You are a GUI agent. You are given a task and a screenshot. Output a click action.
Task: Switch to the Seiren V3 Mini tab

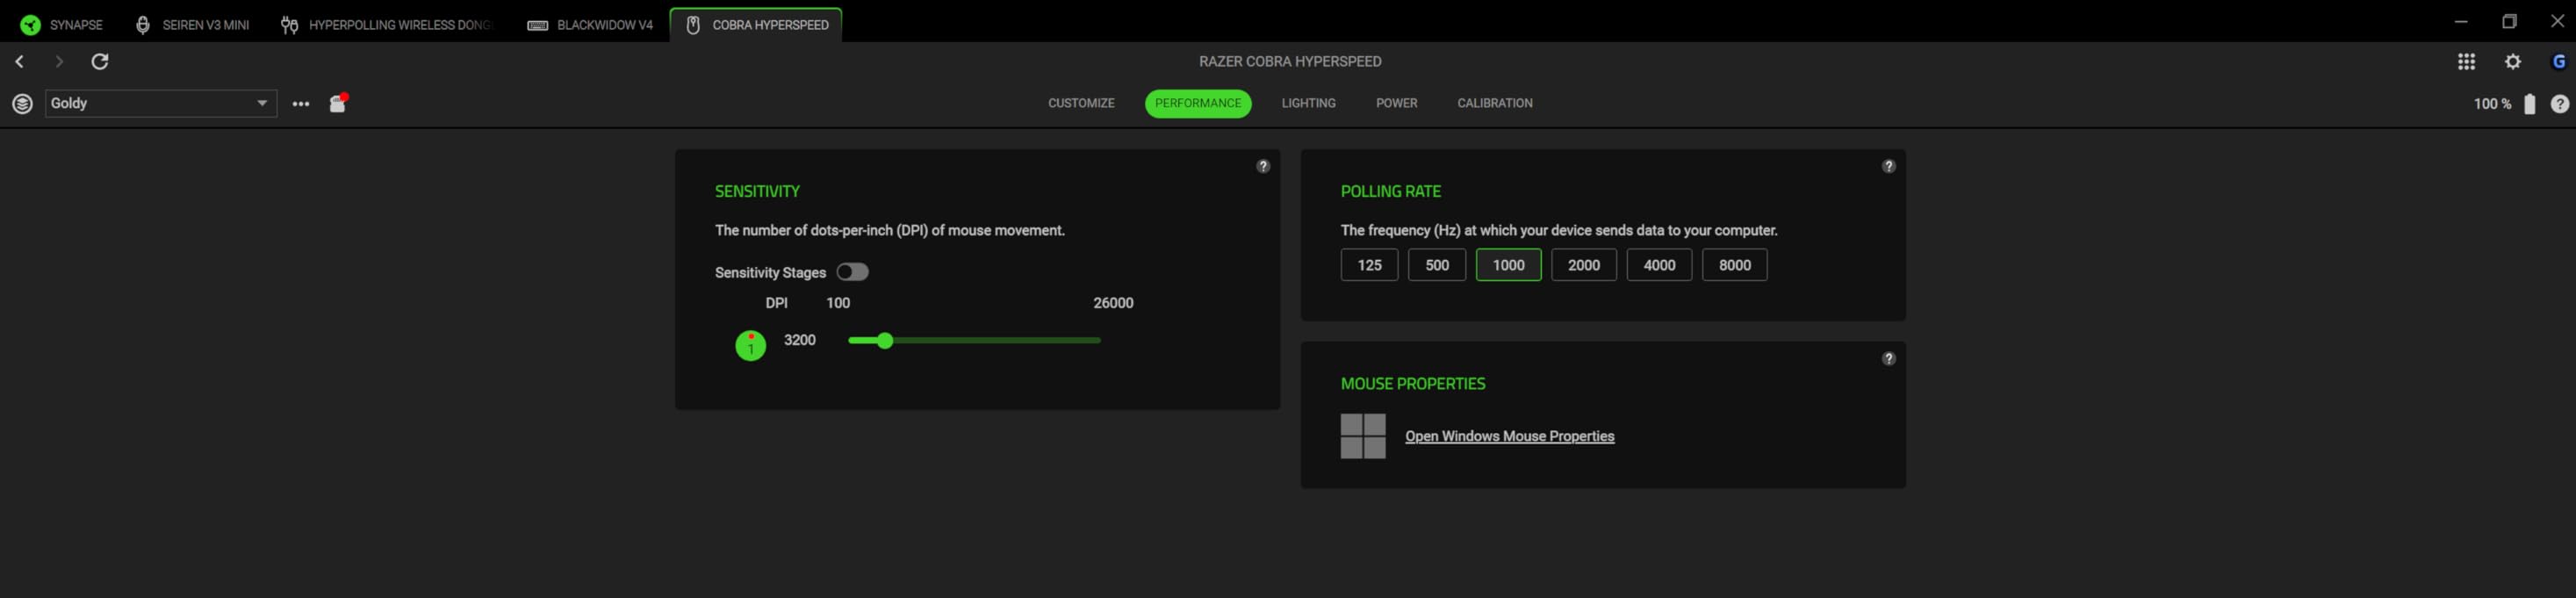192,25
